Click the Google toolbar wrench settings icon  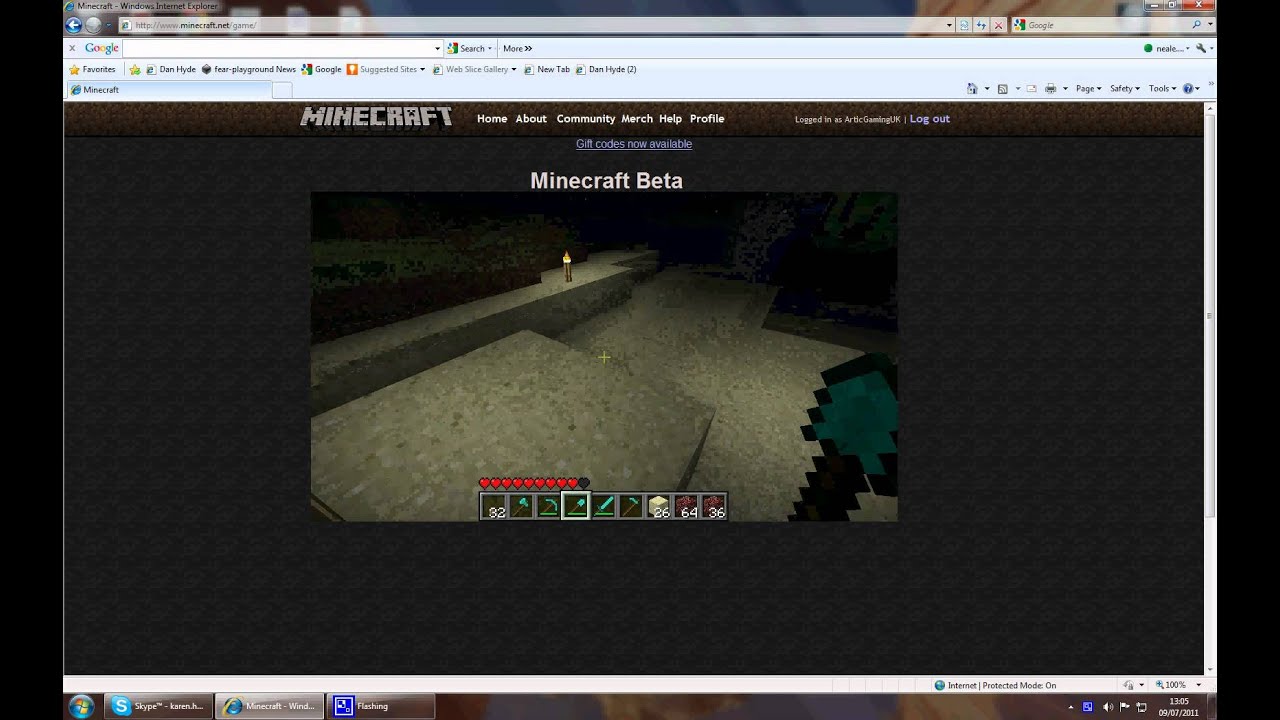point(1201,48)
